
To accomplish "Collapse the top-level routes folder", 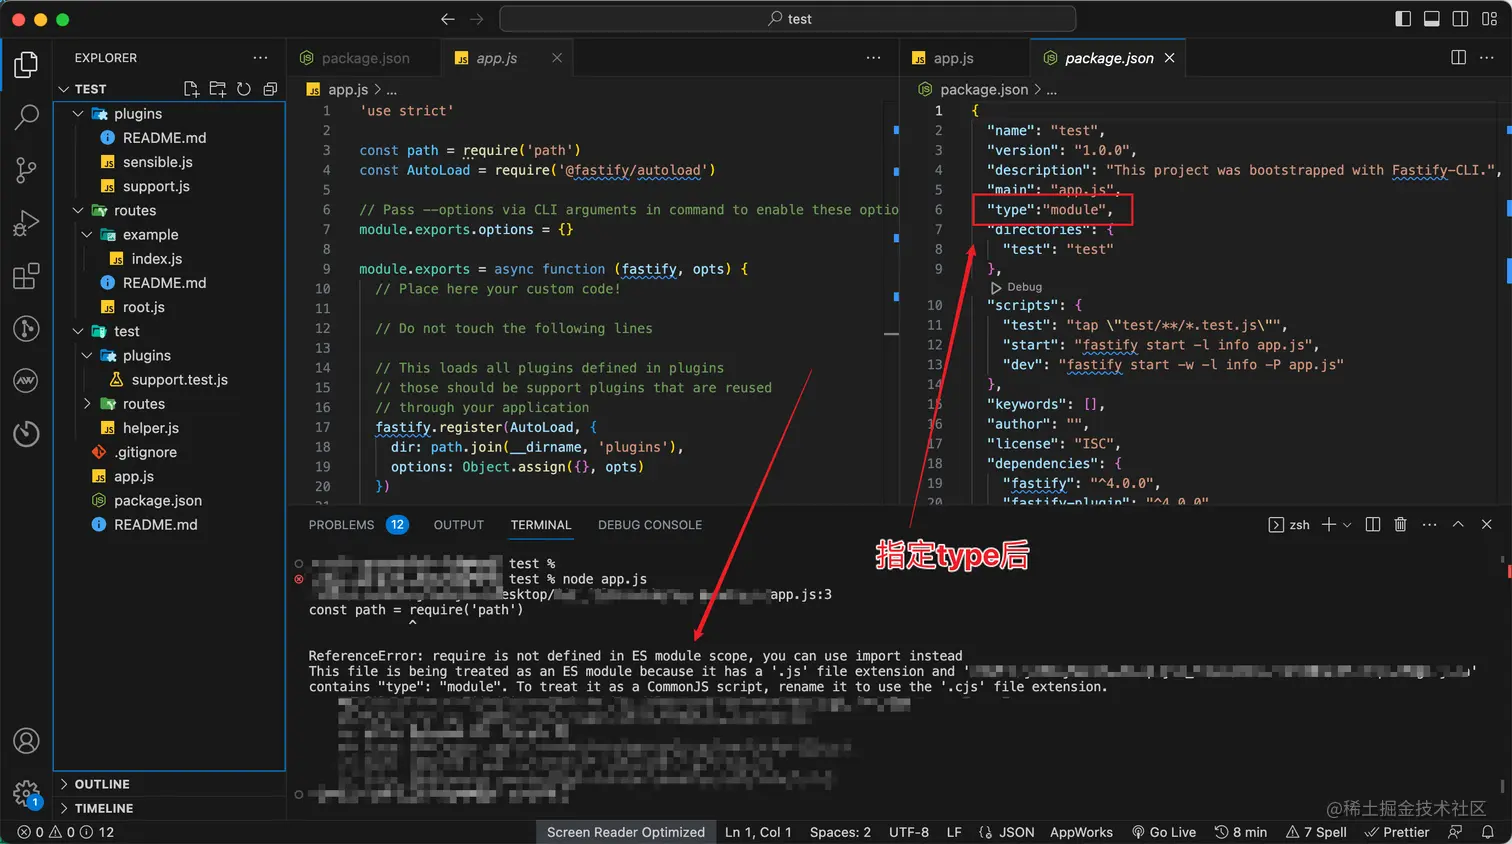I will (78, 211).
